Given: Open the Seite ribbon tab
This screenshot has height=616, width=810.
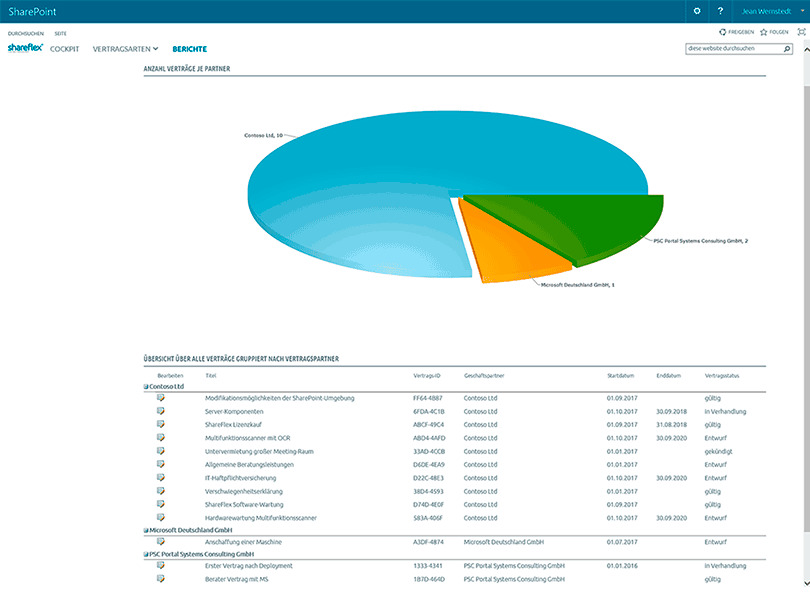Looking at the screenshot, I should pyautogui.click(x=60, y=33).
